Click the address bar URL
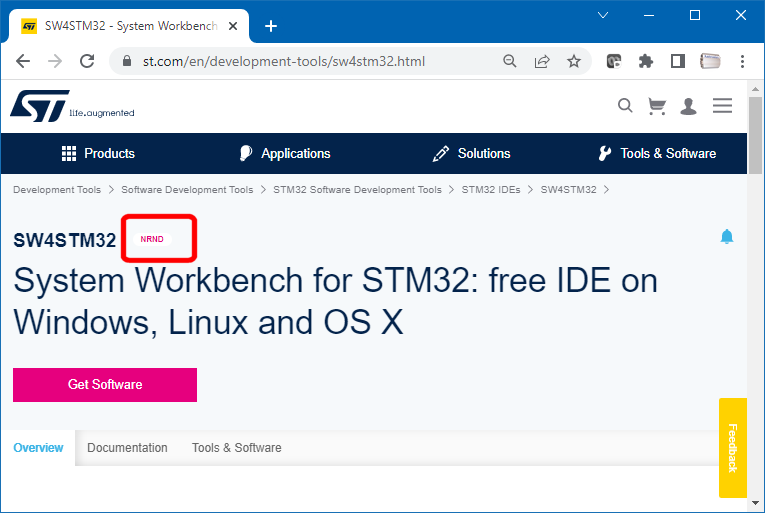The image size is (765, 513). 284,62
